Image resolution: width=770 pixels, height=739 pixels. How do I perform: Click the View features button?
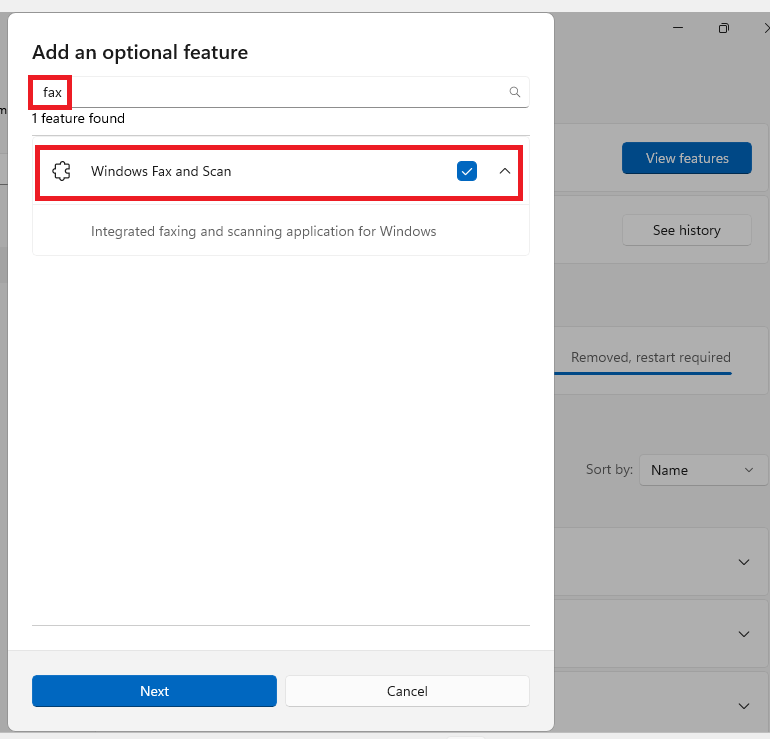(x=687, y=158)
